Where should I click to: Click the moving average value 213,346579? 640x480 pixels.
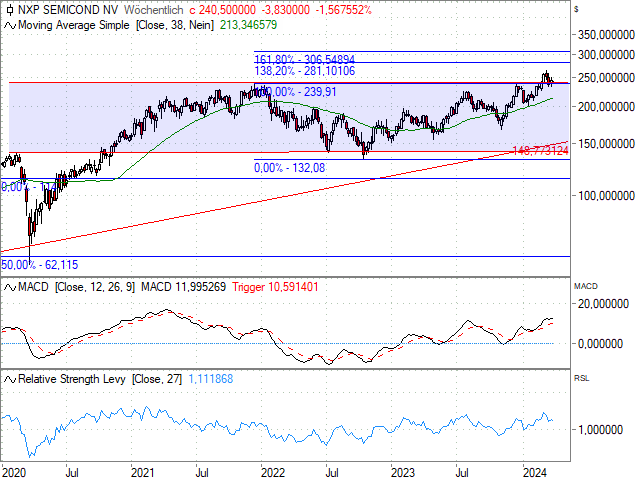click(249, 25)
